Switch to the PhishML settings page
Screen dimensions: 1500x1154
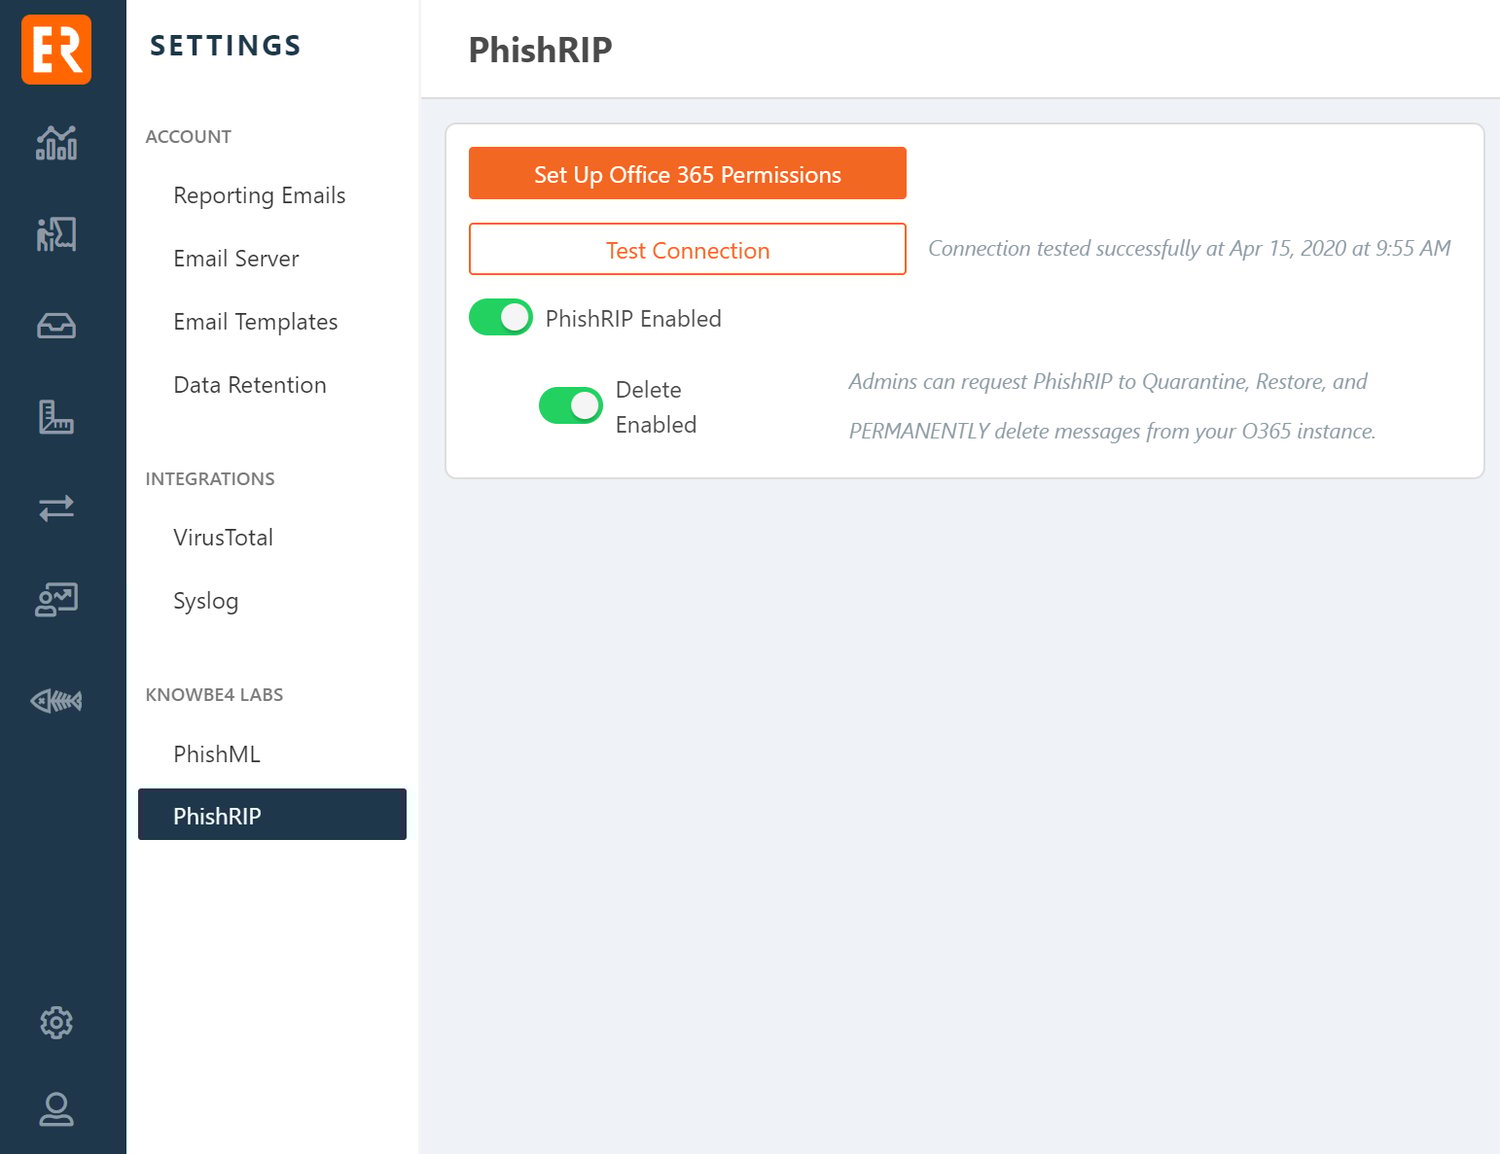click(x=217, y=753)
